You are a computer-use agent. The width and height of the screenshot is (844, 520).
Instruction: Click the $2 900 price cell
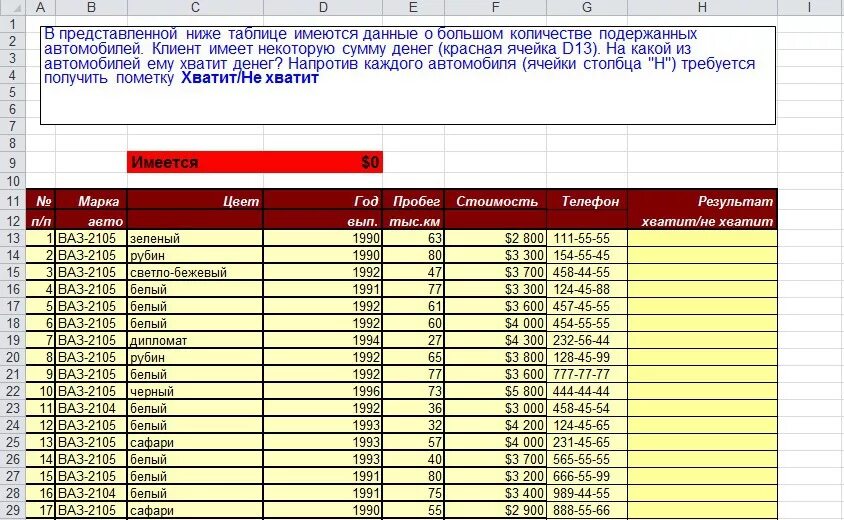point(495,510)
